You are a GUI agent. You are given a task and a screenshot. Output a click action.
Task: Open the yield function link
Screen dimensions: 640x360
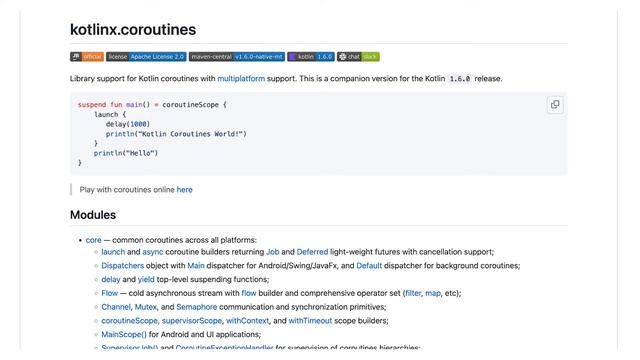(x=146, y=280)
